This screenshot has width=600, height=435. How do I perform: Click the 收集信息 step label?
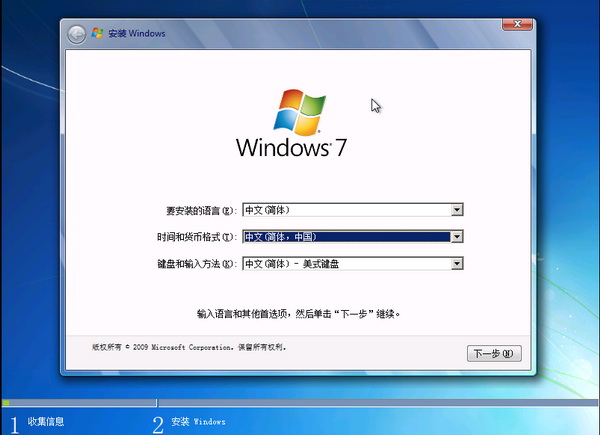click(46, 422)
